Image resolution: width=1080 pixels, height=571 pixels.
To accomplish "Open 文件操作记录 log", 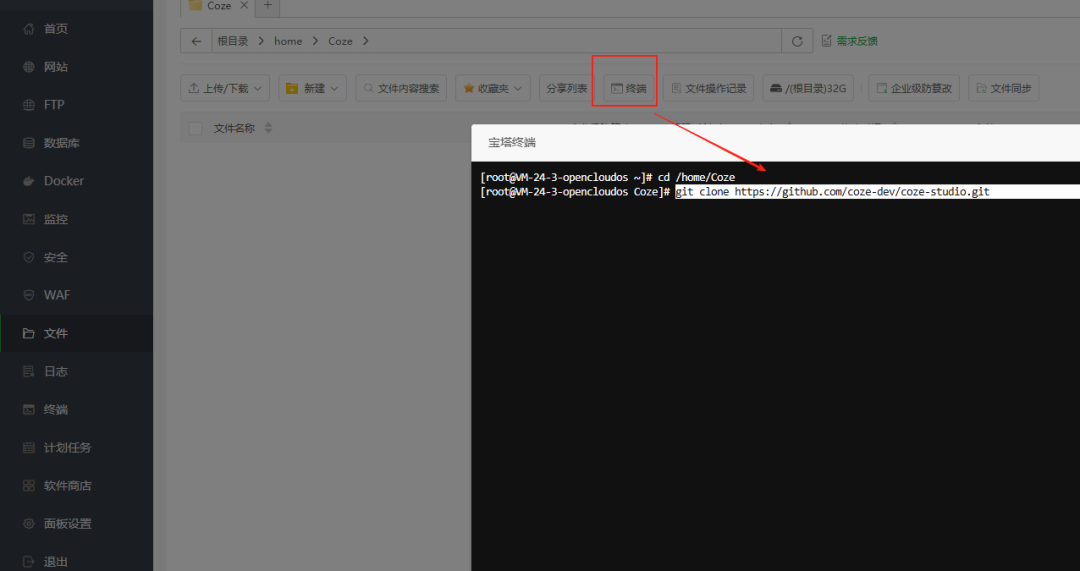I will click(x=709, y=88).
